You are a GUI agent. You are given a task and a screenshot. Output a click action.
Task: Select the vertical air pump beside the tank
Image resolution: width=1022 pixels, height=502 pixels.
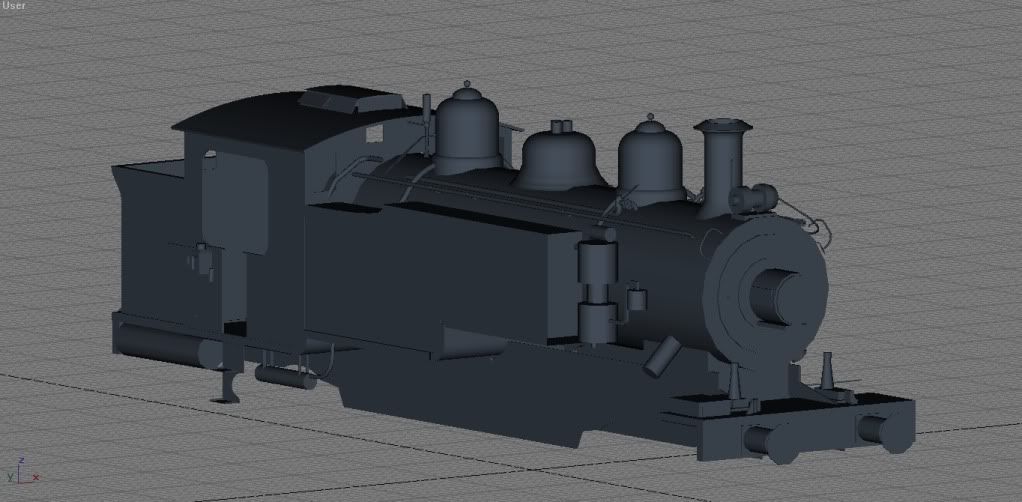tap(598, 284)
